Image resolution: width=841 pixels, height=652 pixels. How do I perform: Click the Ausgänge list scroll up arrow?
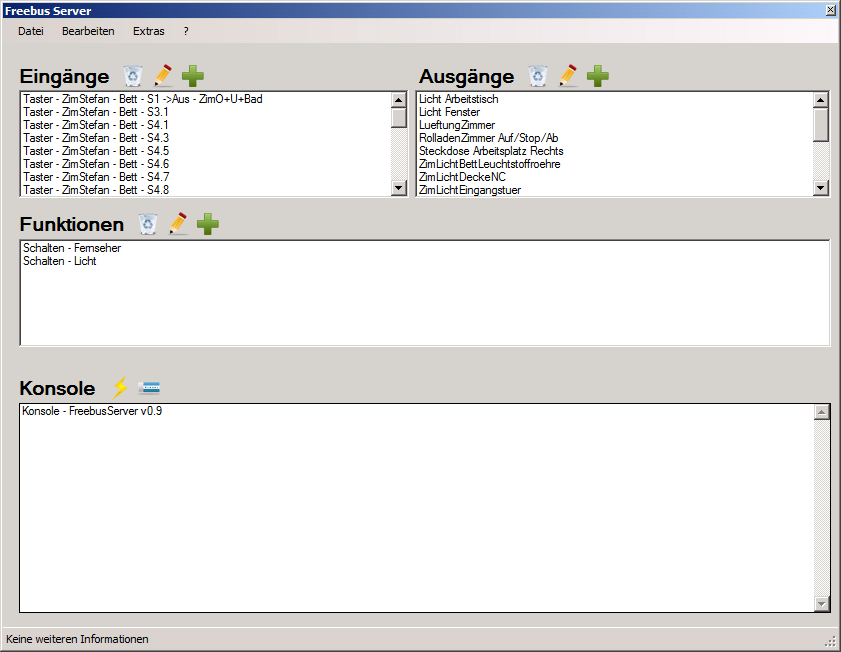(821, 100)
